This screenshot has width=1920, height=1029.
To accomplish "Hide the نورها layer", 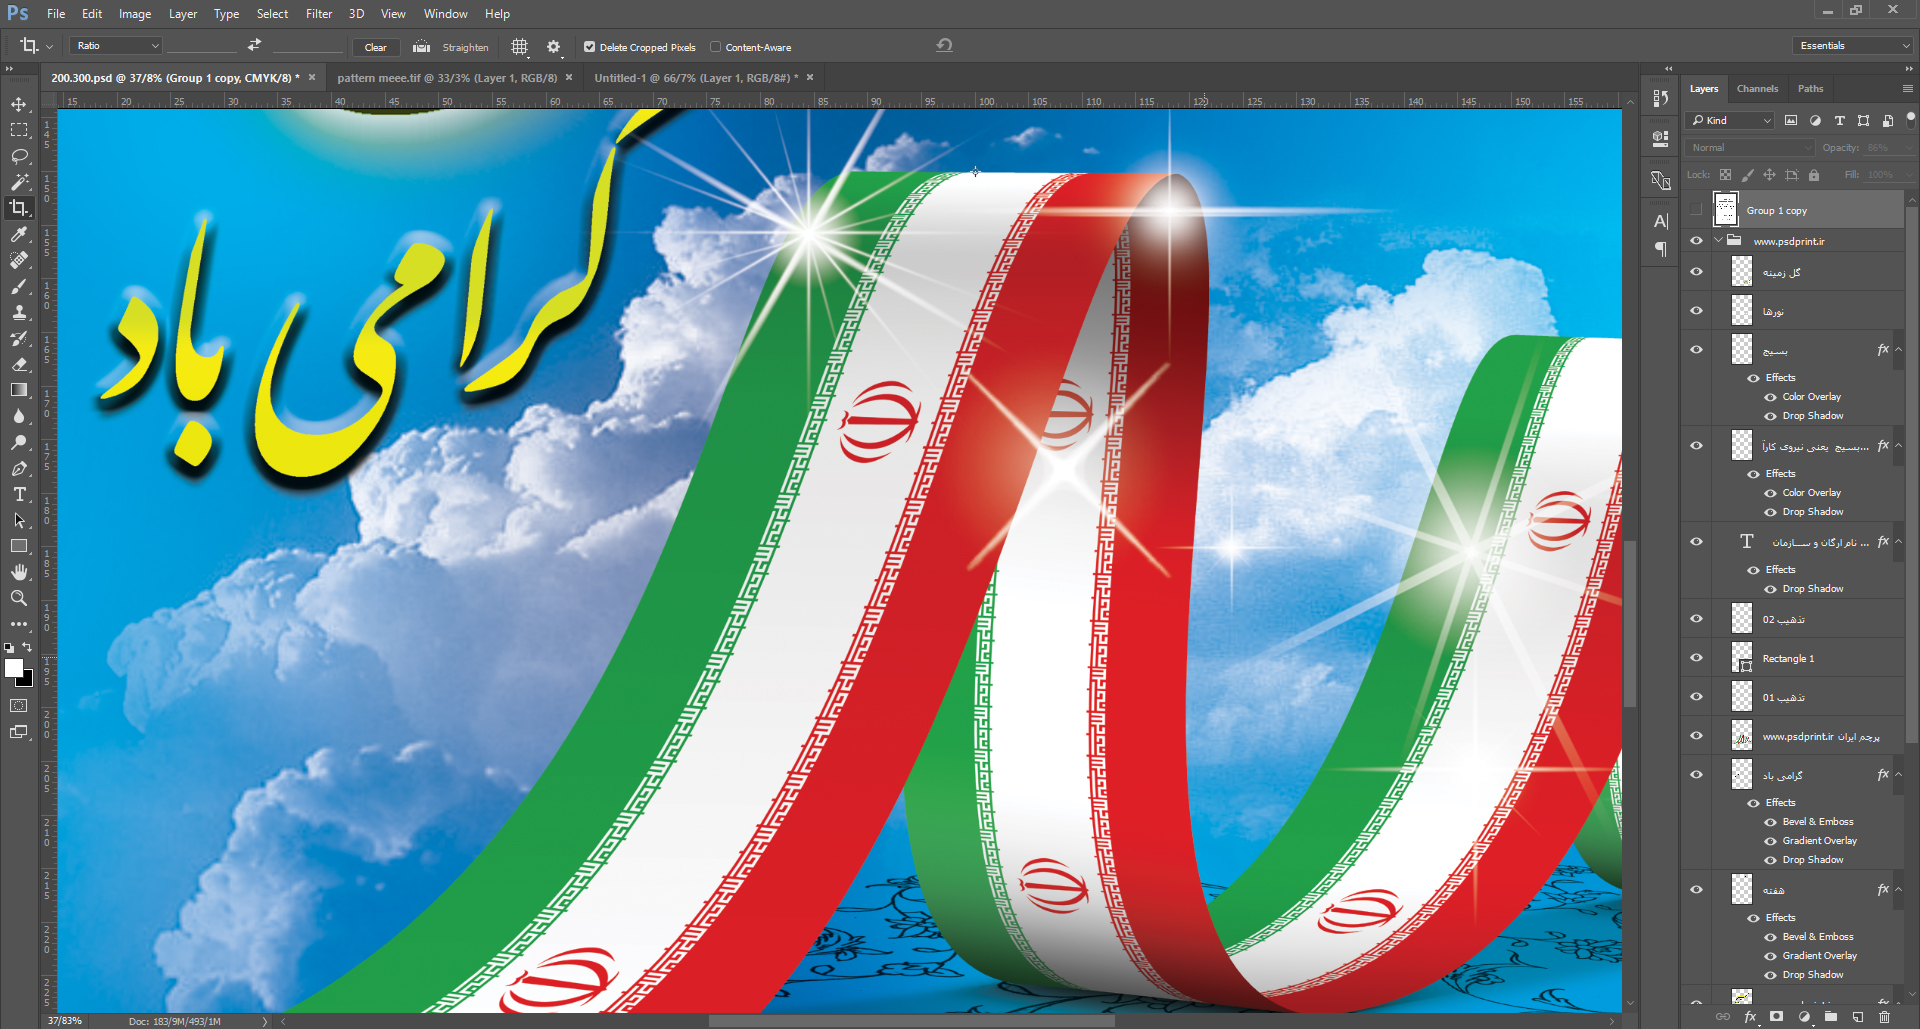I will point(1696,311).
